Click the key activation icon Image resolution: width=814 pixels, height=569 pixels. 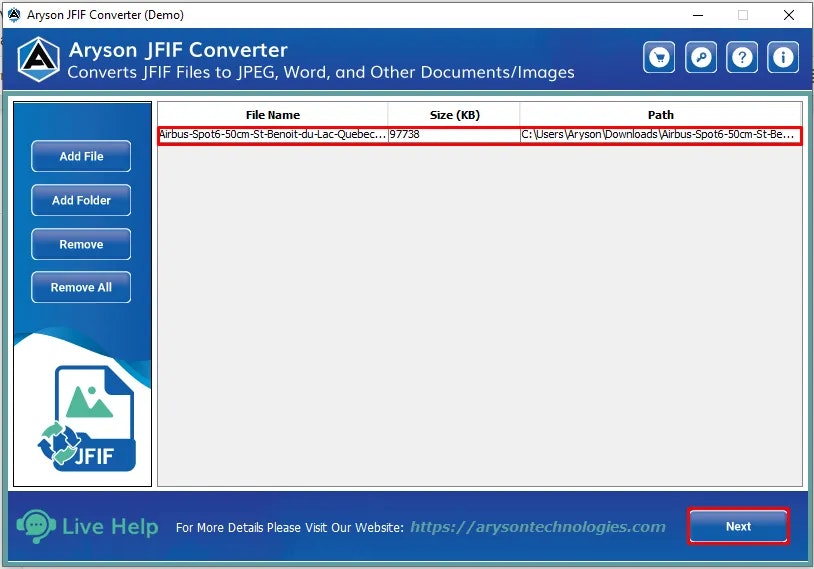[x=701, y=57]
